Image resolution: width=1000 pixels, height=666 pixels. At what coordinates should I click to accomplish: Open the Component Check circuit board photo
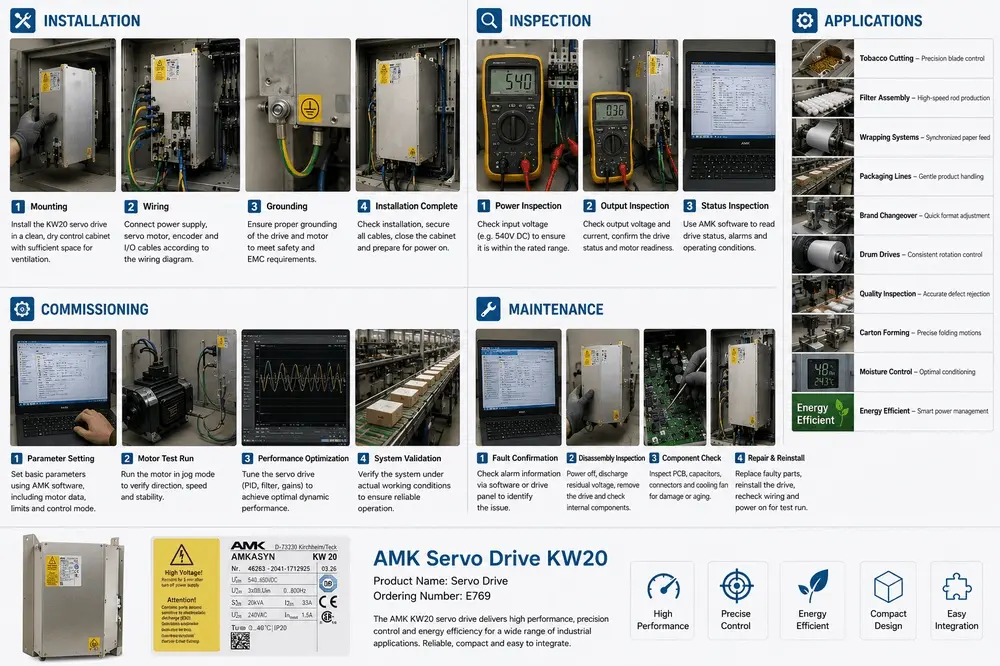675,387
